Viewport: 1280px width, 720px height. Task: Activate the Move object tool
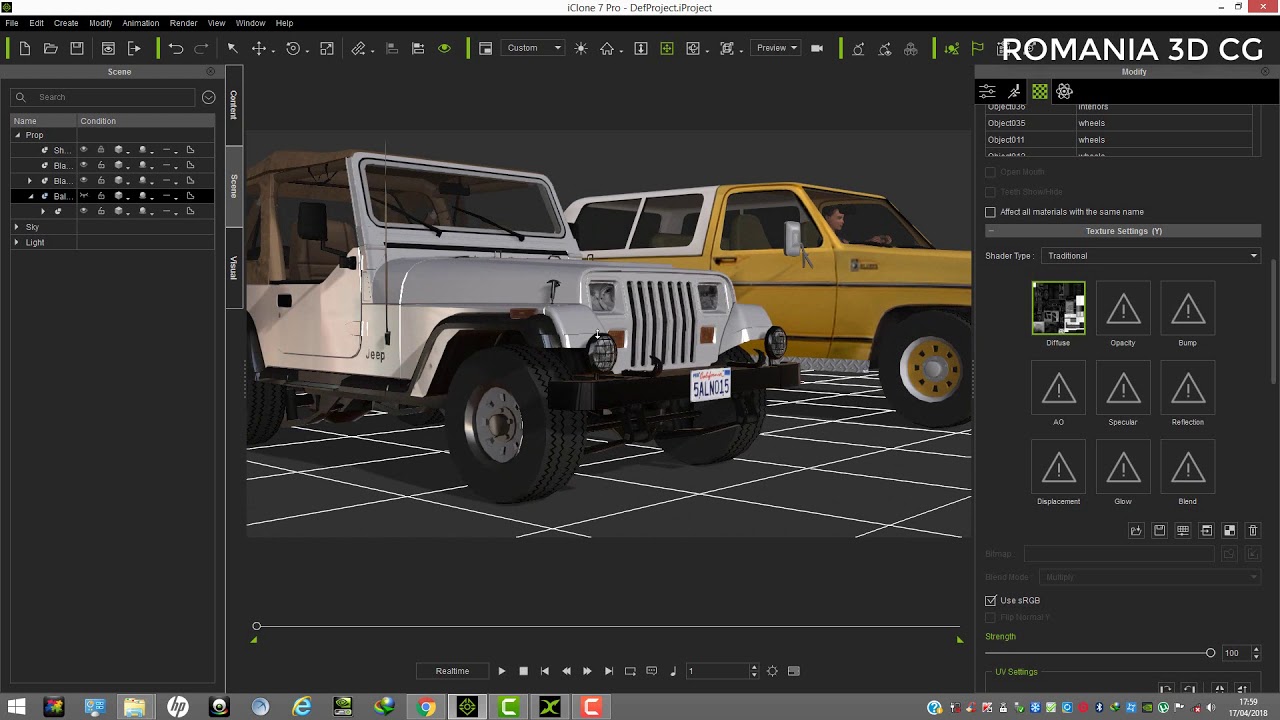(259, 48)
